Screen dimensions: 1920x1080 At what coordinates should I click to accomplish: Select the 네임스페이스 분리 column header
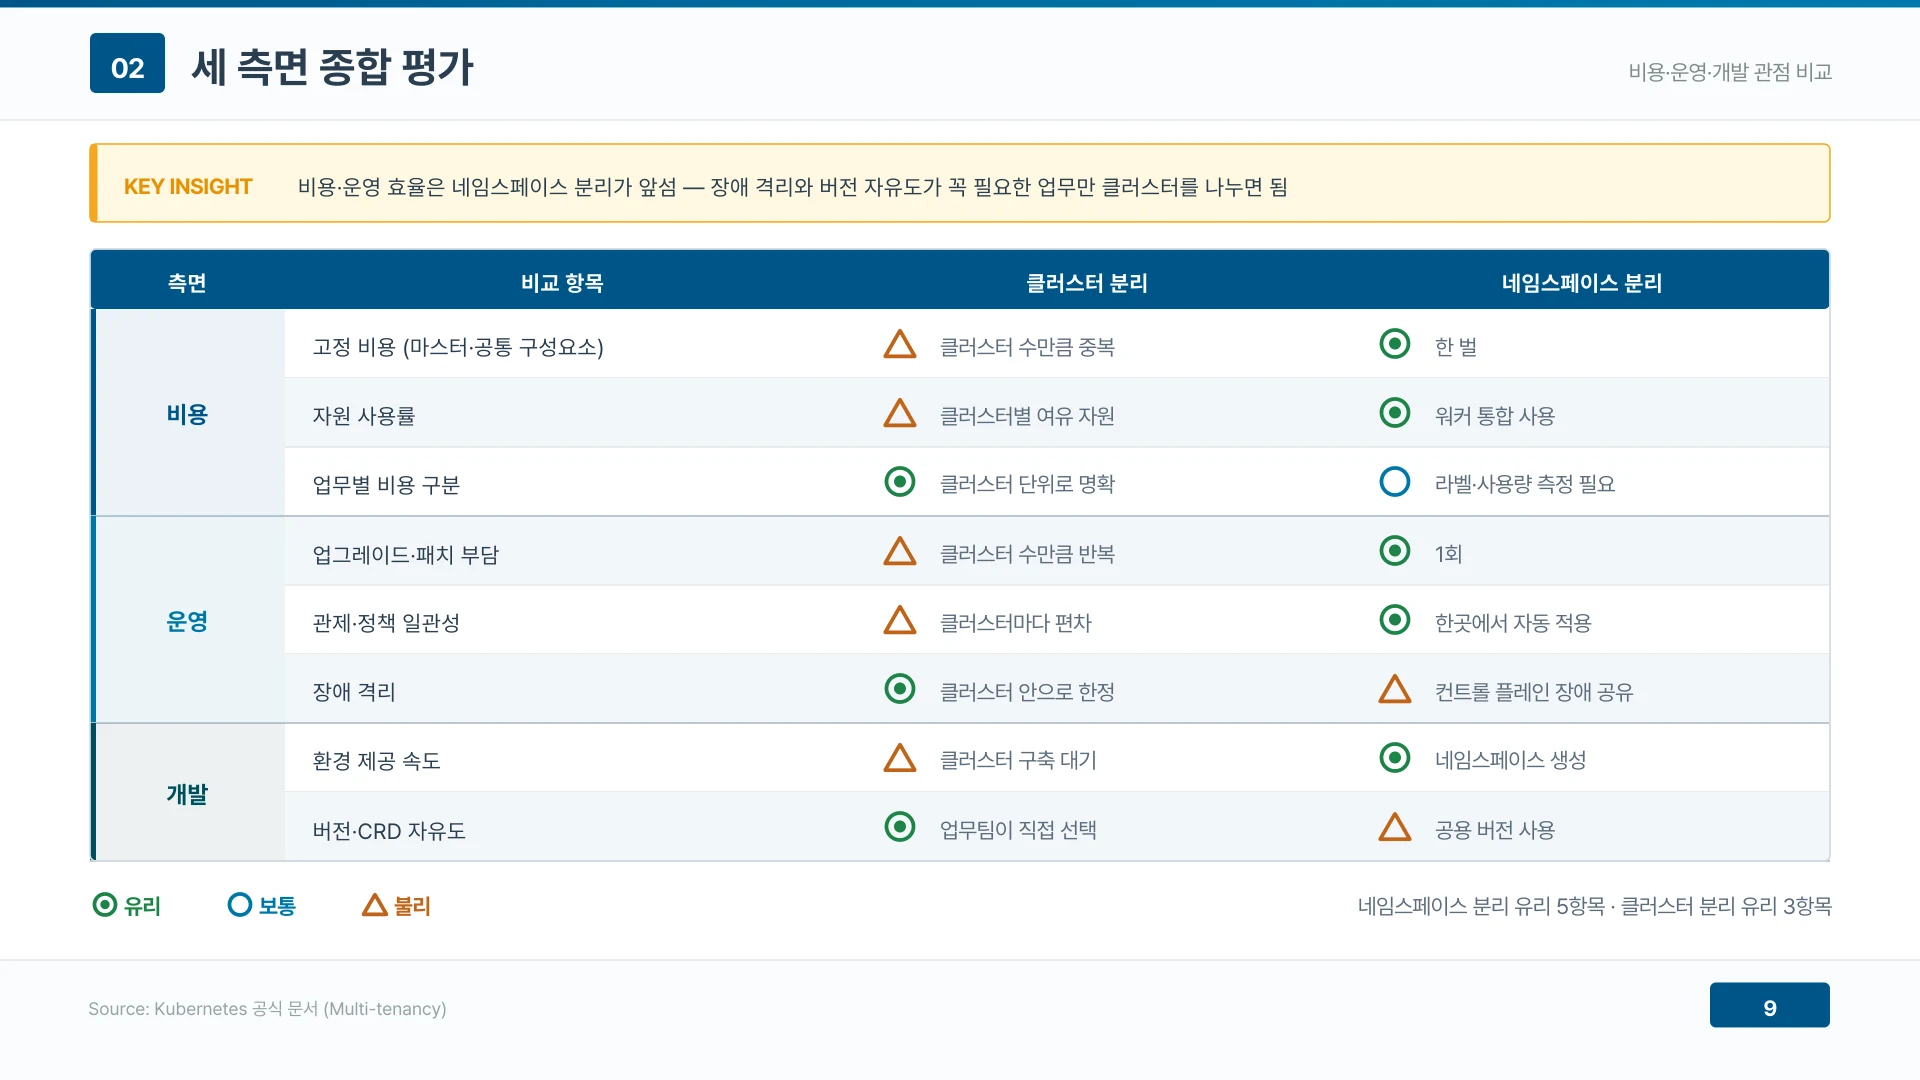(1582, 283)
